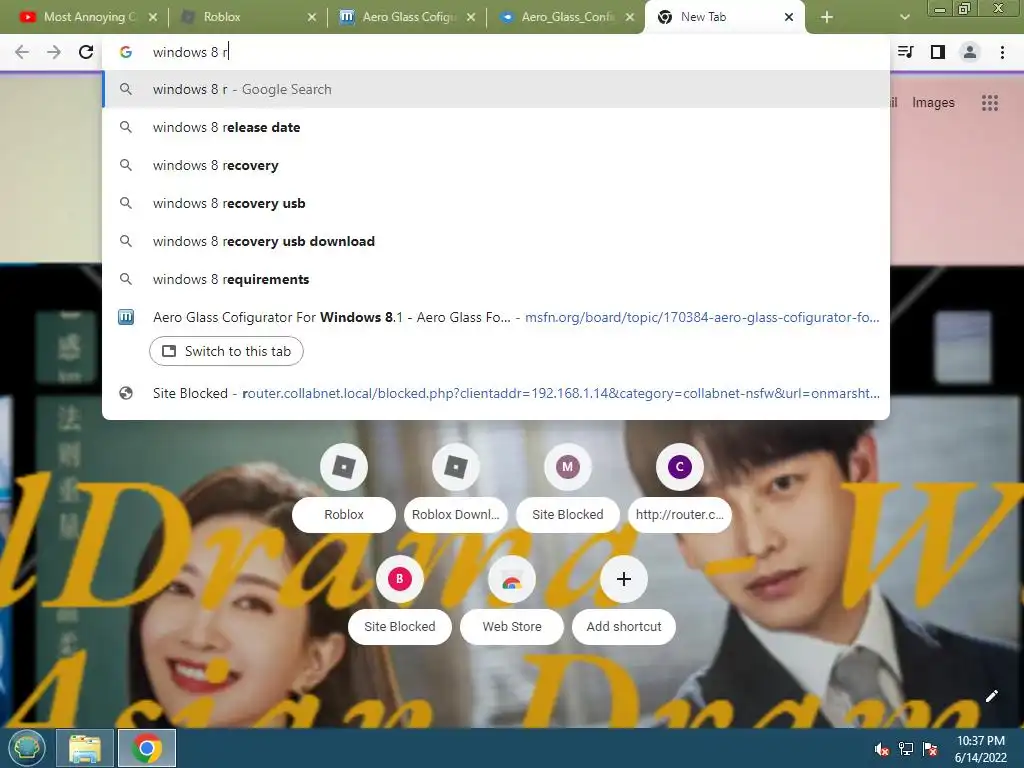
Task: Go back using the back arrow
Action: tap(22, 52)
